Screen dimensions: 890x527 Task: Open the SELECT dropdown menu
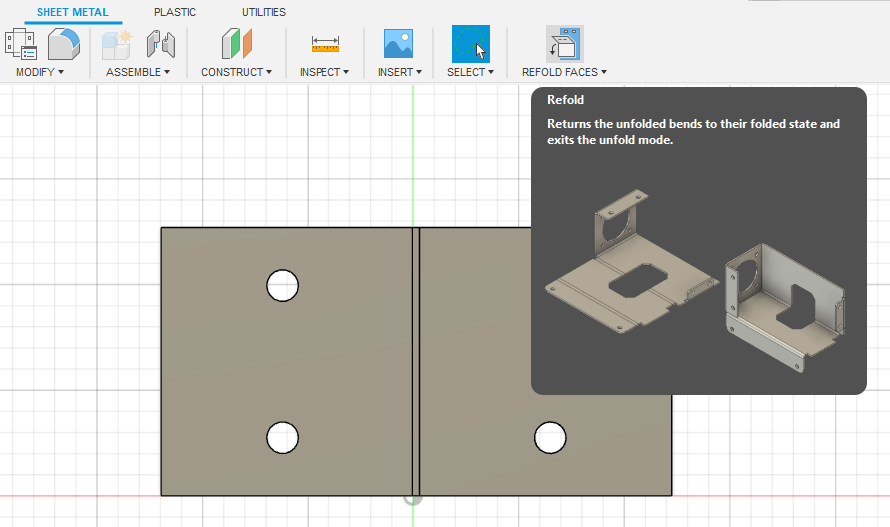[x=470, y=72]
